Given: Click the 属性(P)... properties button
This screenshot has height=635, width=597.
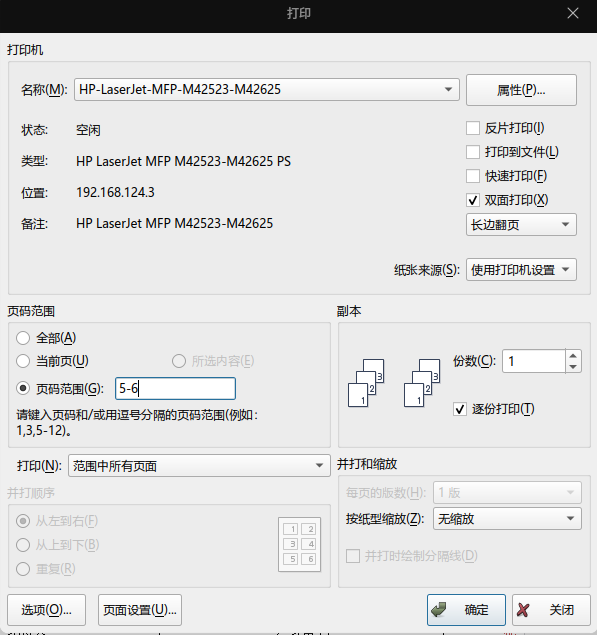Looking at the screenshot, I should [x=521, y=90].
